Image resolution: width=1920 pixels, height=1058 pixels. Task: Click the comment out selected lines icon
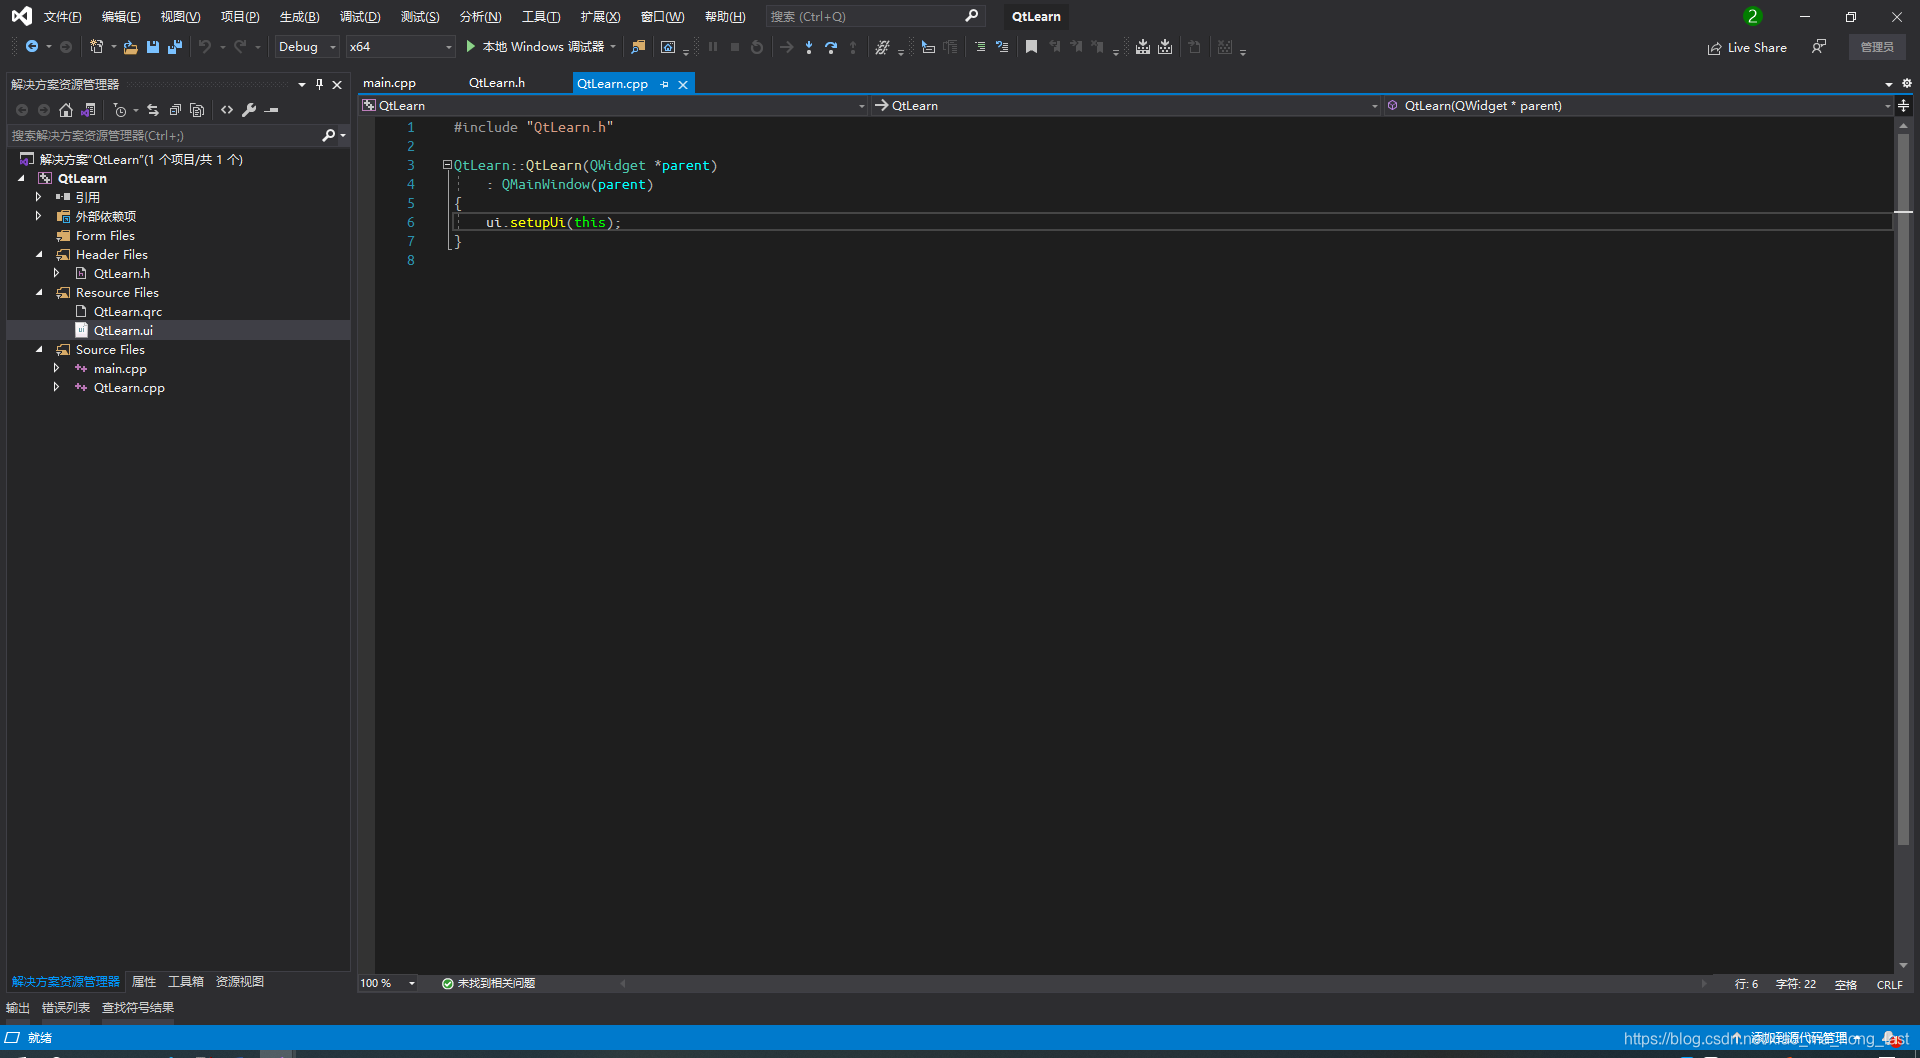tap(980, 47)
